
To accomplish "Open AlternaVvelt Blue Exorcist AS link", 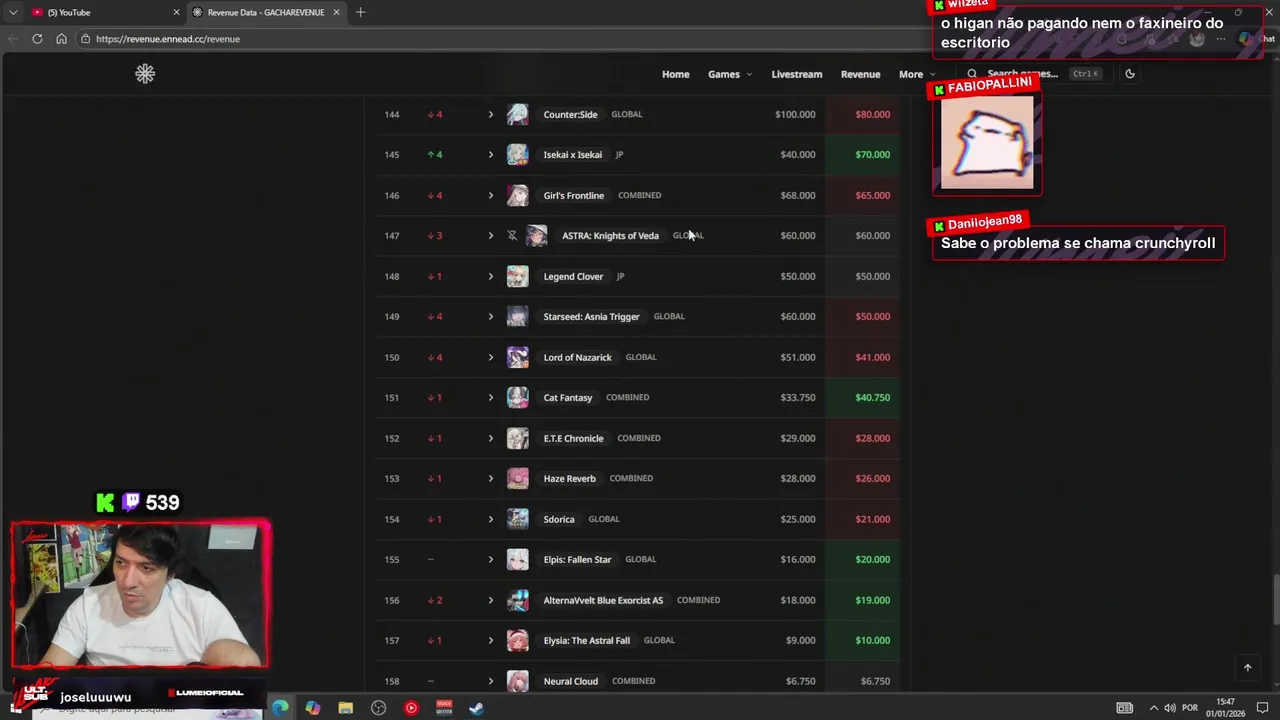I will [603, 600].
